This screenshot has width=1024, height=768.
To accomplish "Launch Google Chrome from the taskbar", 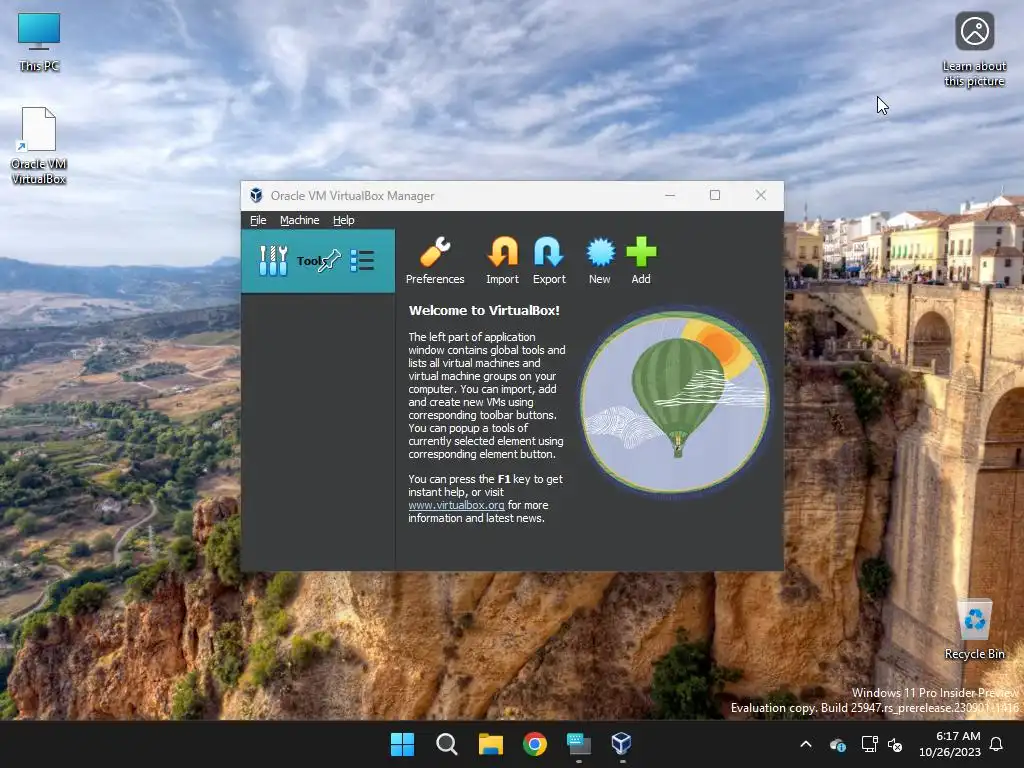I will (535, 744).
